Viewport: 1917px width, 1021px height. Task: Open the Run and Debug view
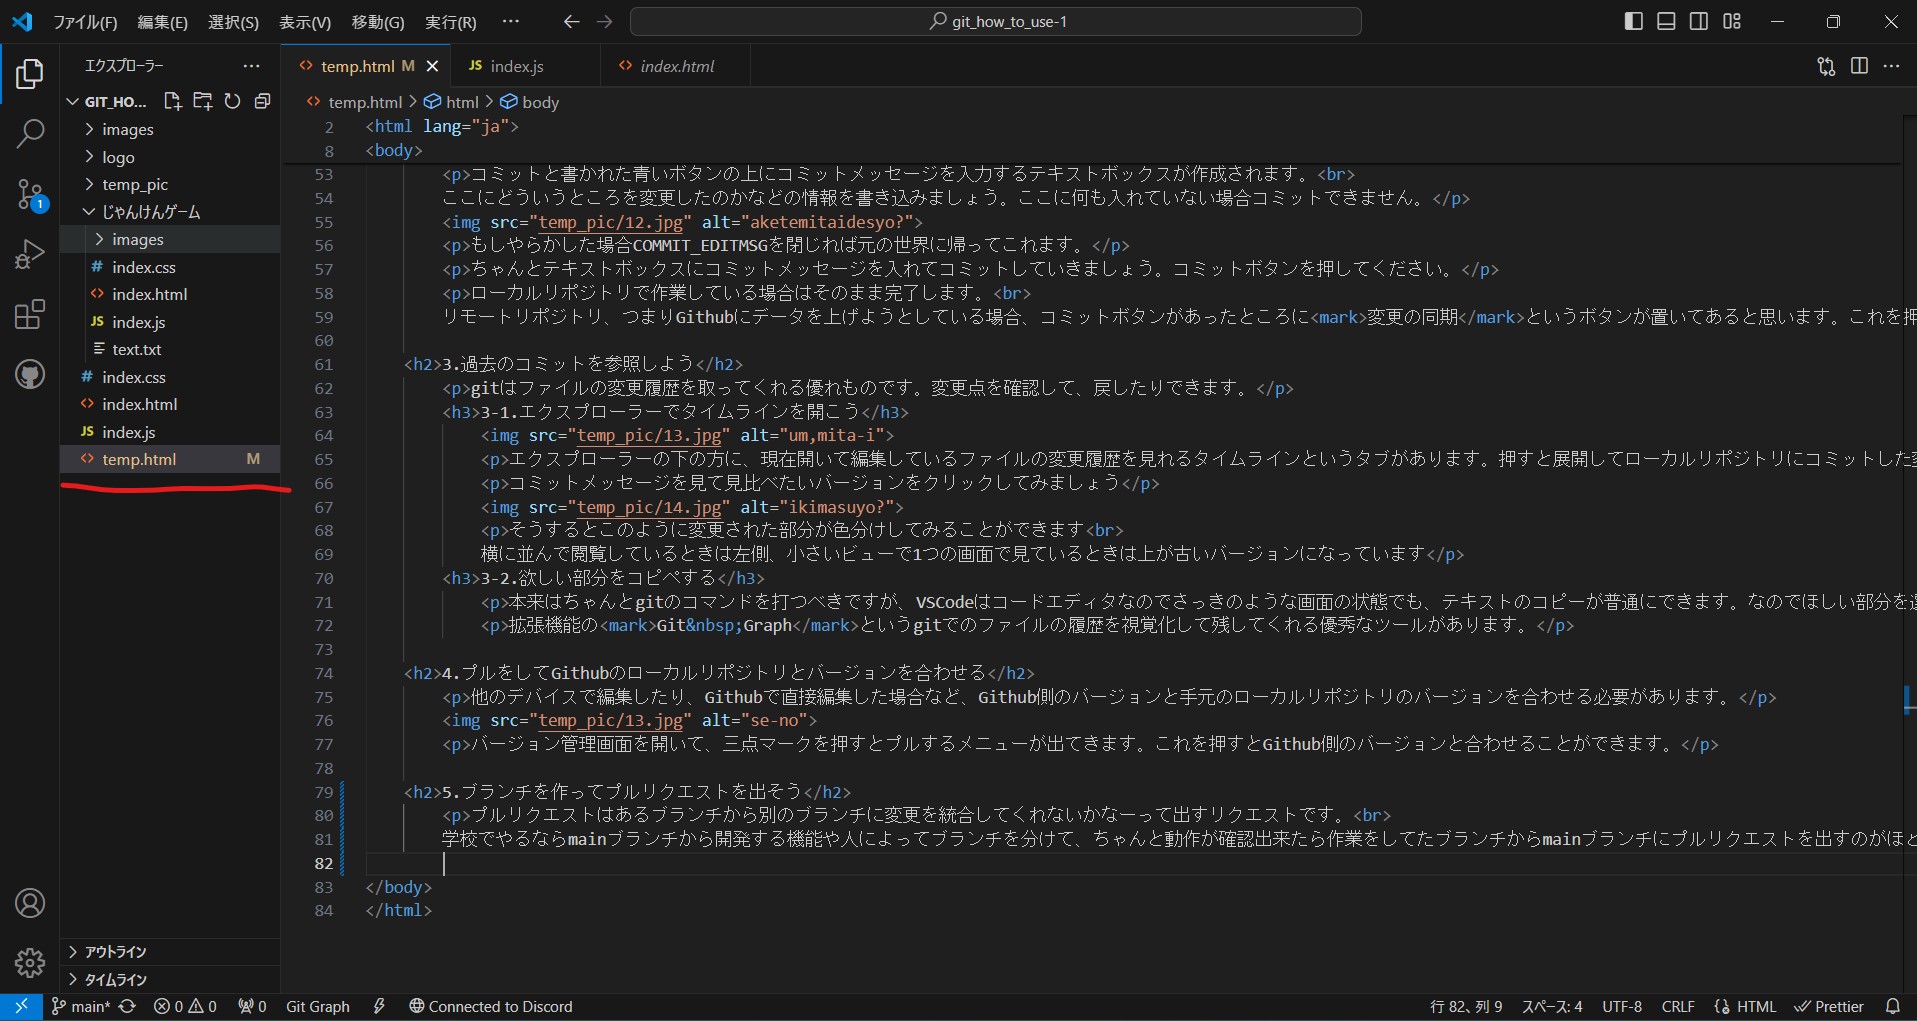30,254
